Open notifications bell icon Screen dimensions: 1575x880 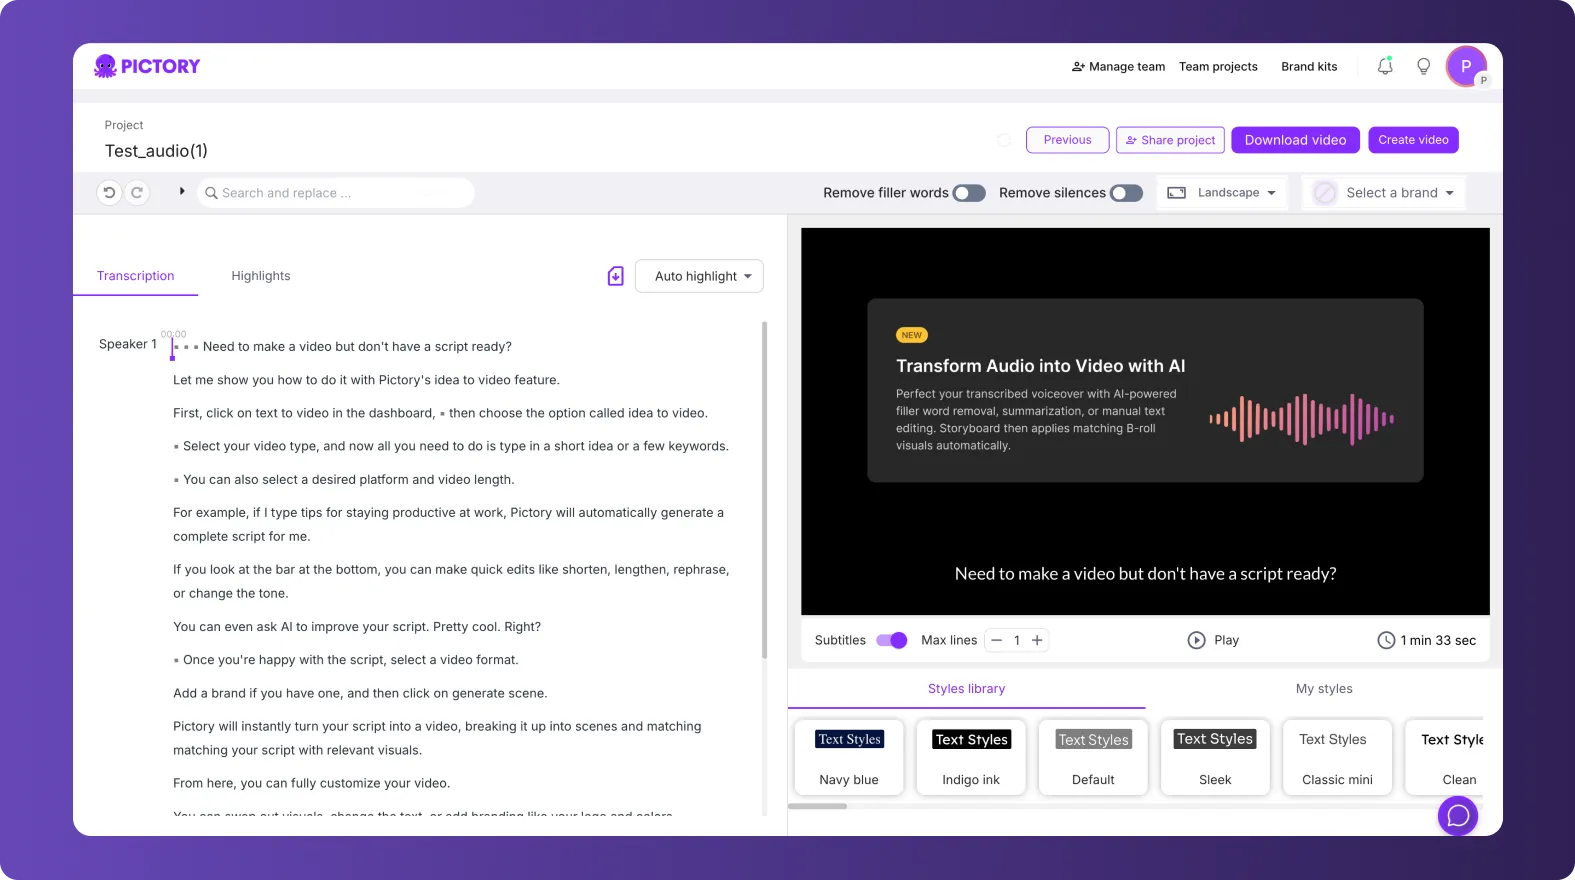point(1385,66)
